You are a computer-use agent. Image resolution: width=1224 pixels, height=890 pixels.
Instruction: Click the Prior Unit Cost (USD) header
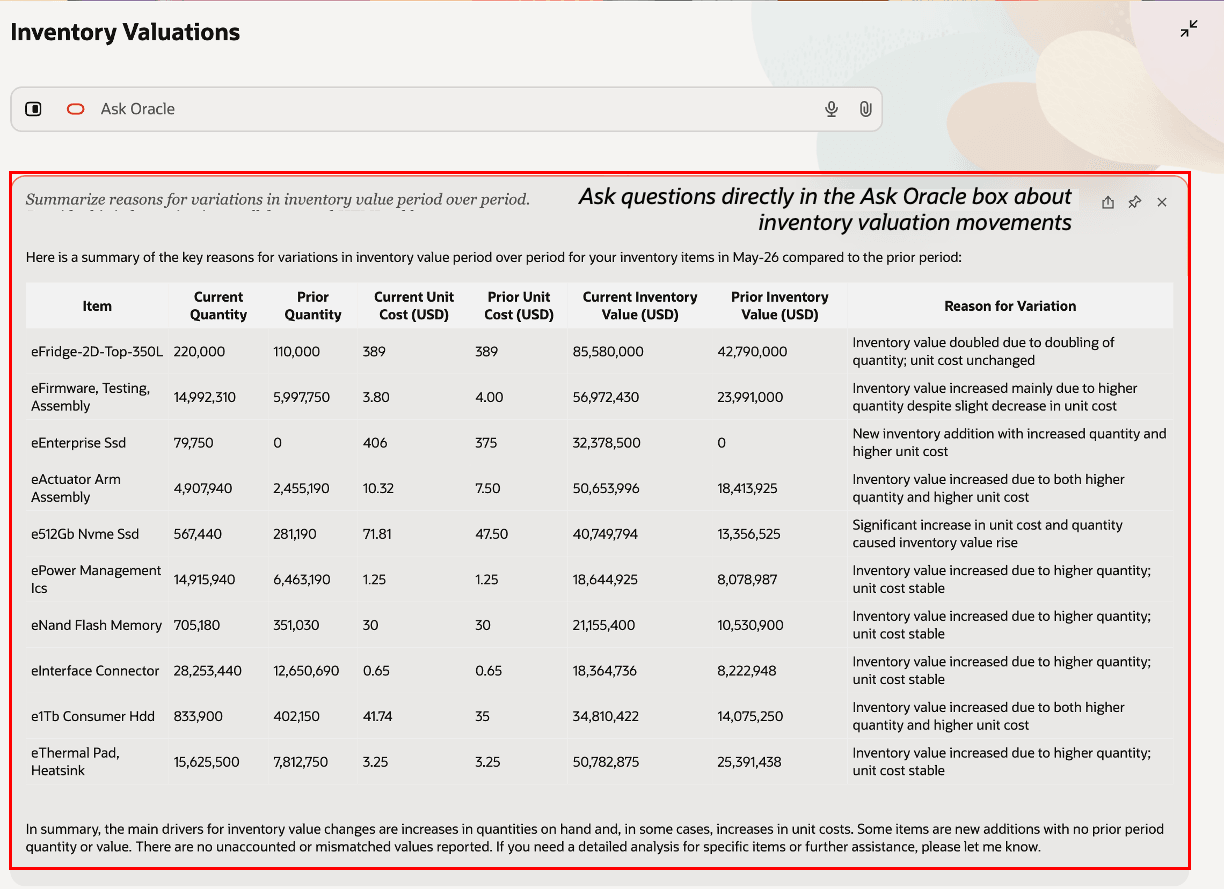[519, 306]
